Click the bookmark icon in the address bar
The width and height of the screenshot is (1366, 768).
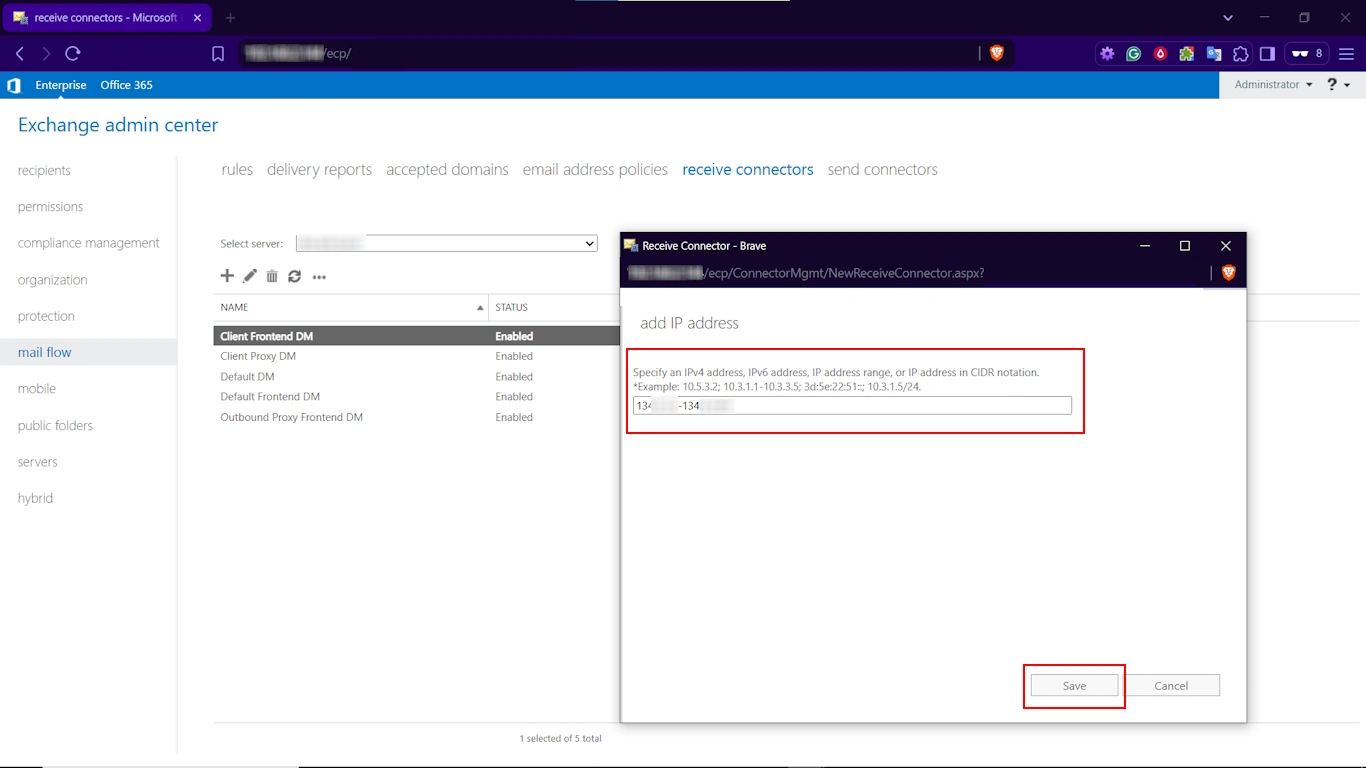(218, 54)
